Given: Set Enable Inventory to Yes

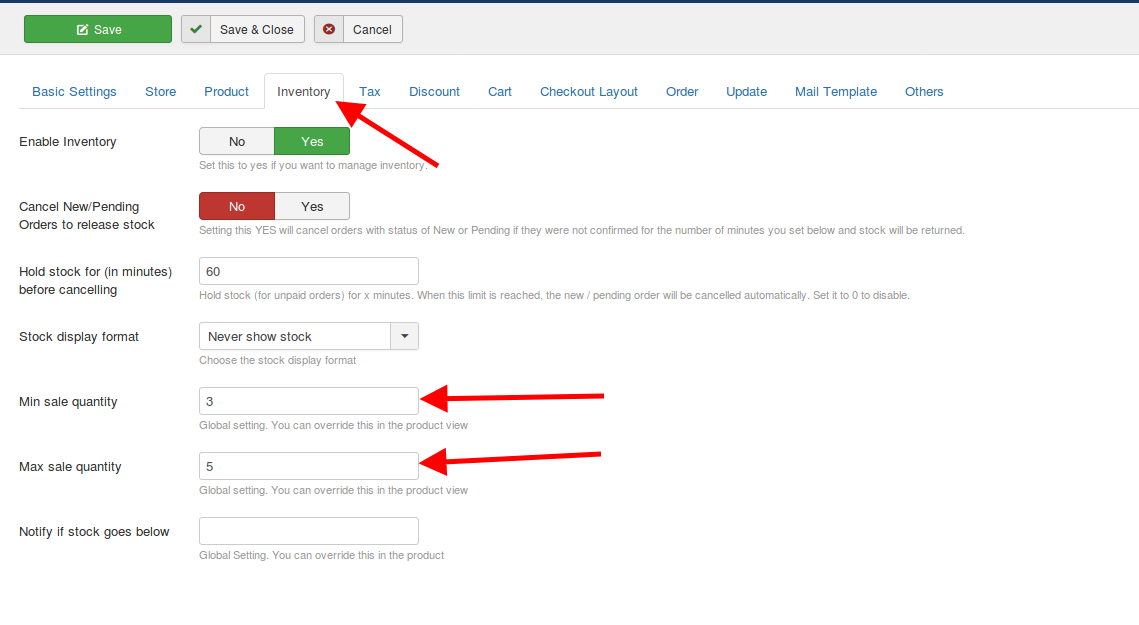Looking at the screenshot, I should (312, 142).
